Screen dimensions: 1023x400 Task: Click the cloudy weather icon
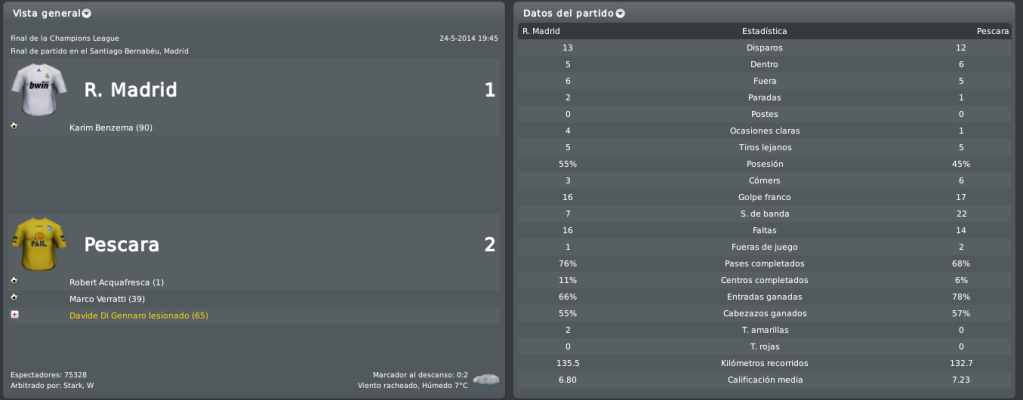click(486, 379)
